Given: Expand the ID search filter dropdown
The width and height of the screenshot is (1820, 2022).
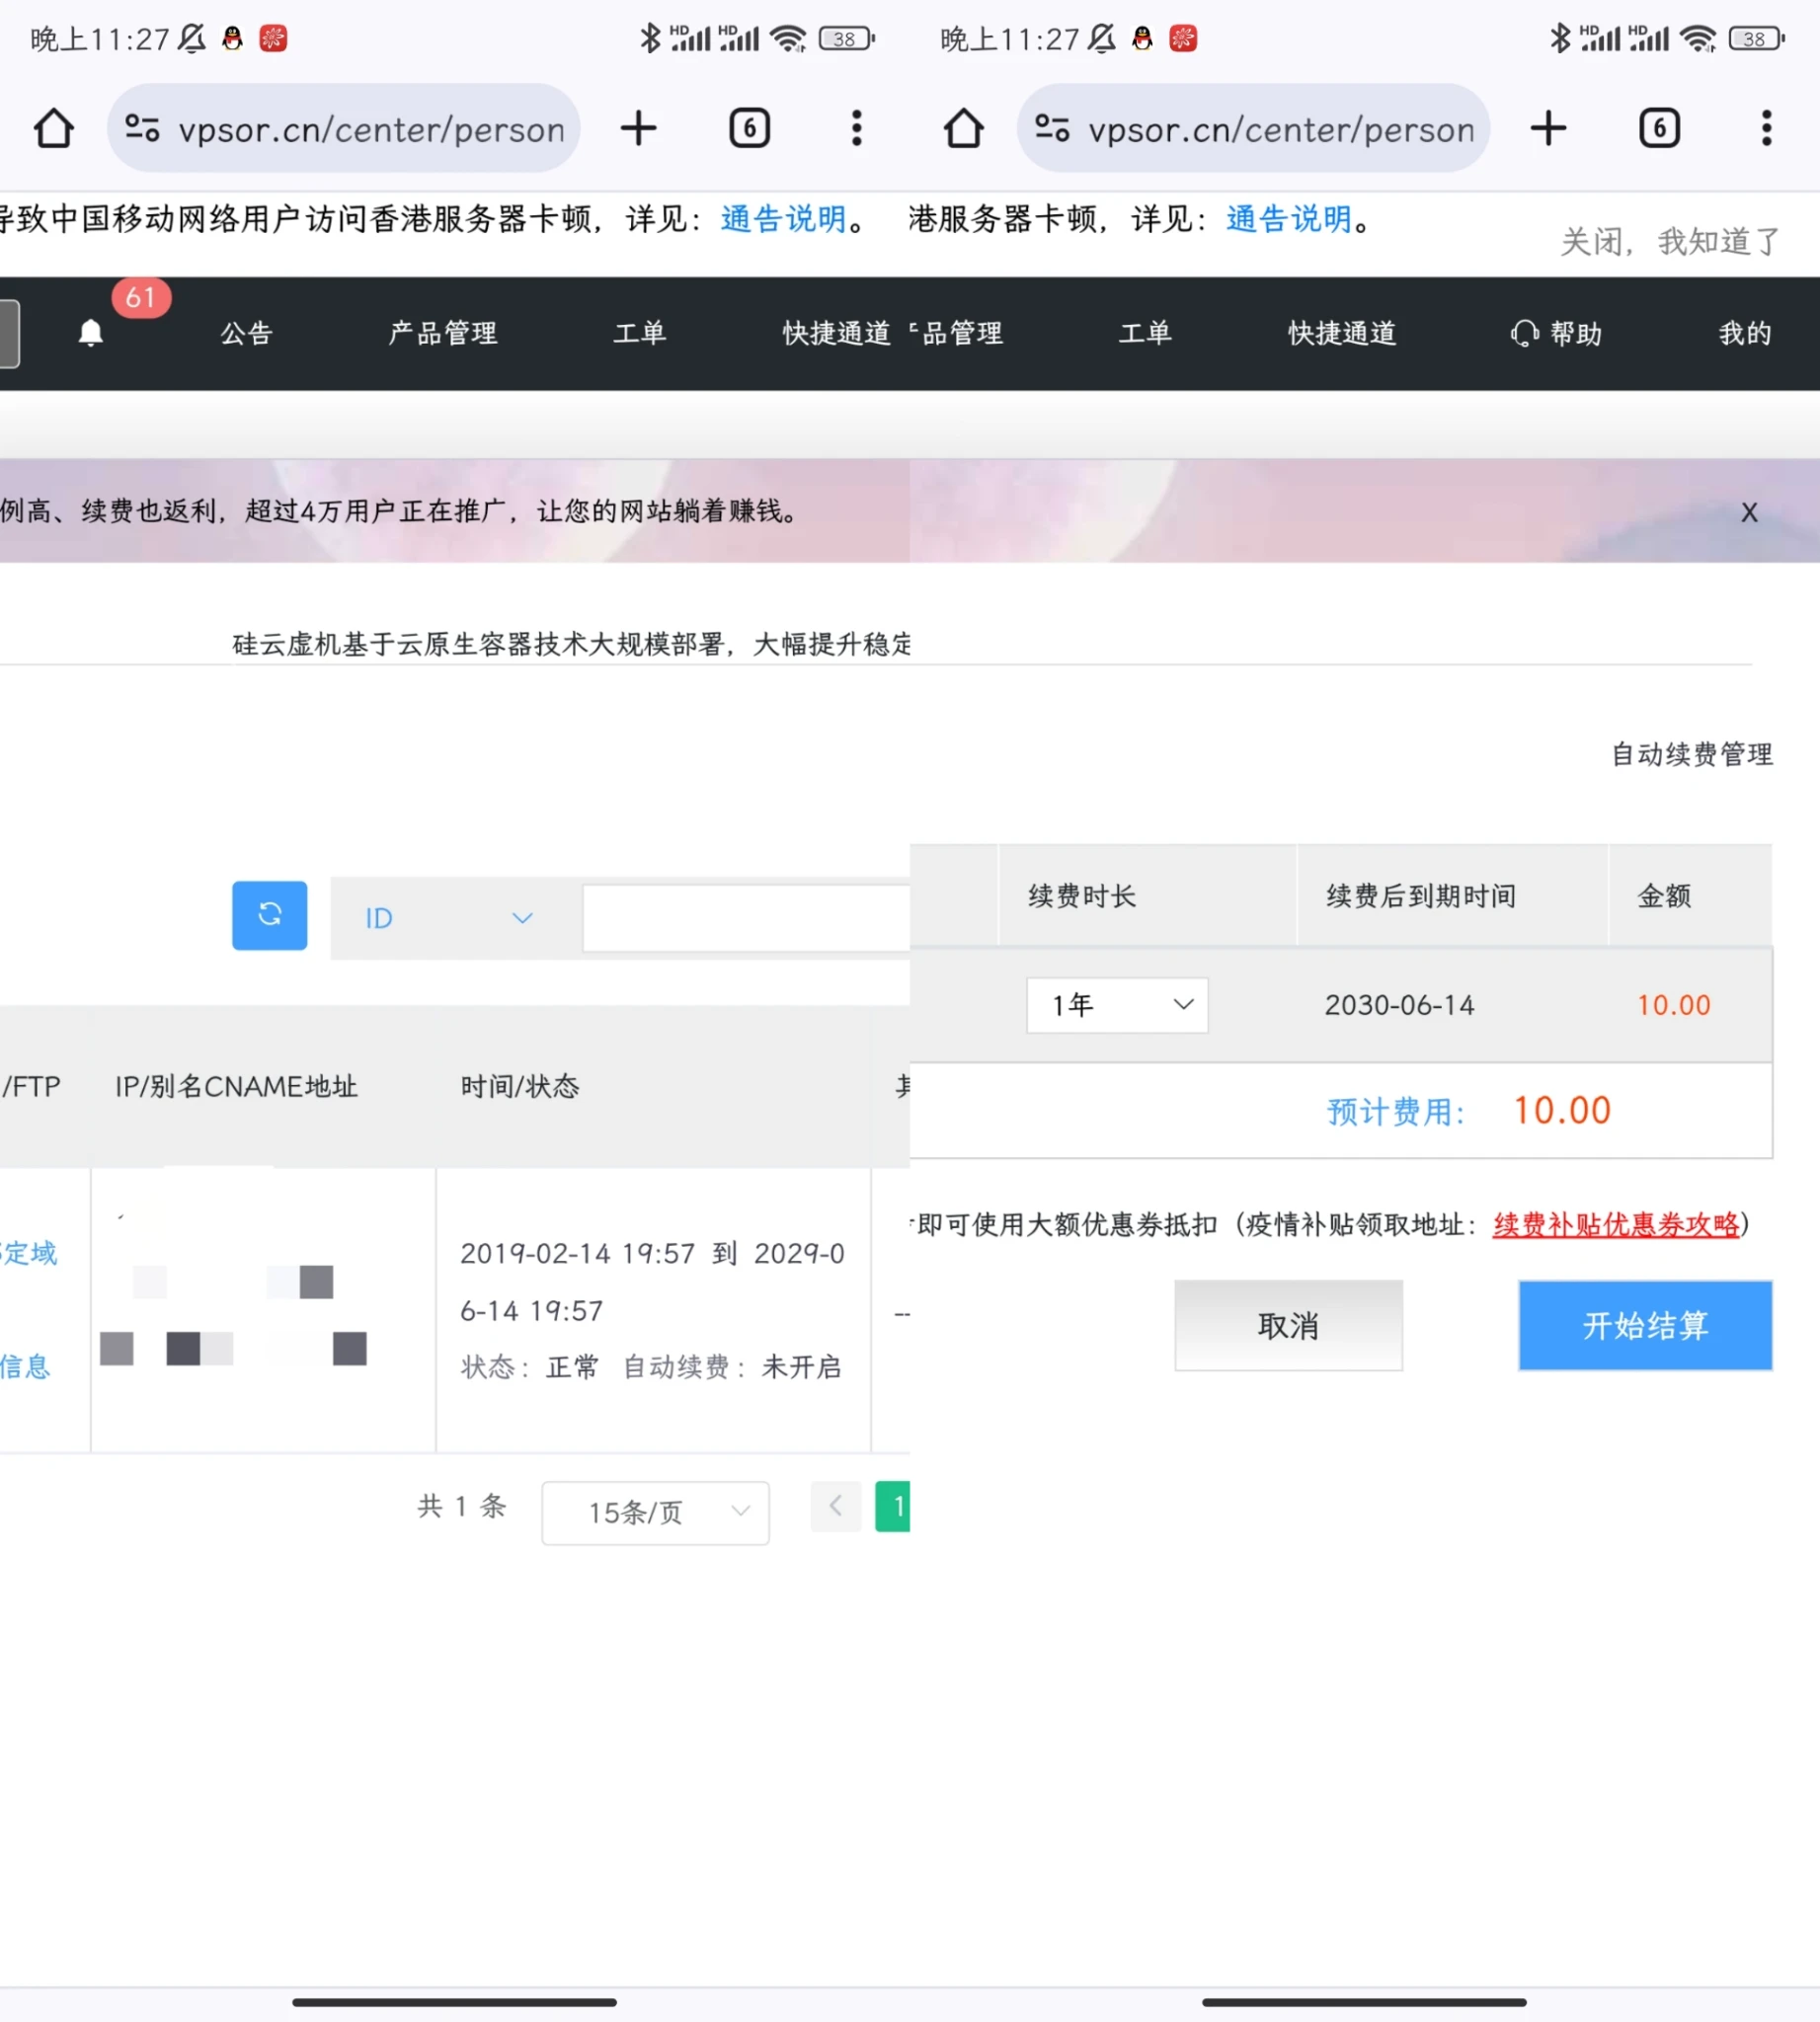Looking at the screenshot, I should [x=448, y=918].
